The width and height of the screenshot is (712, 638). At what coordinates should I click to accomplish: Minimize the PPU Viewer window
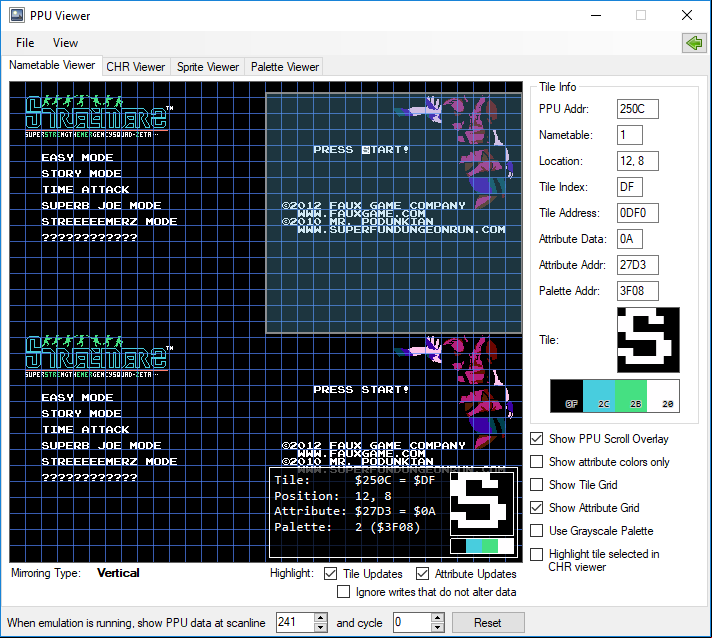596,15
